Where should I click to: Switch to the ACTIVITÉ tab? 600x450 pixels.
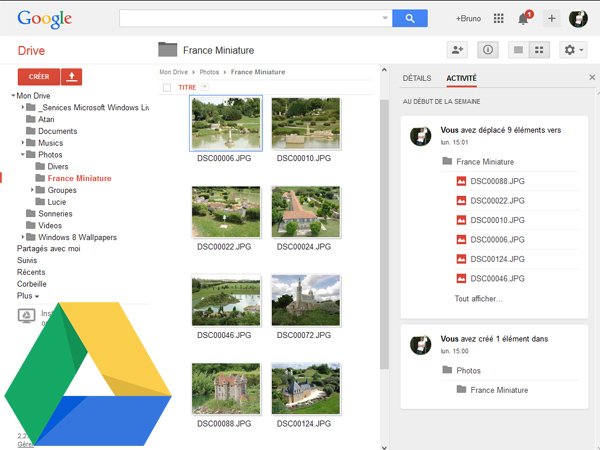tap(461, 78)
